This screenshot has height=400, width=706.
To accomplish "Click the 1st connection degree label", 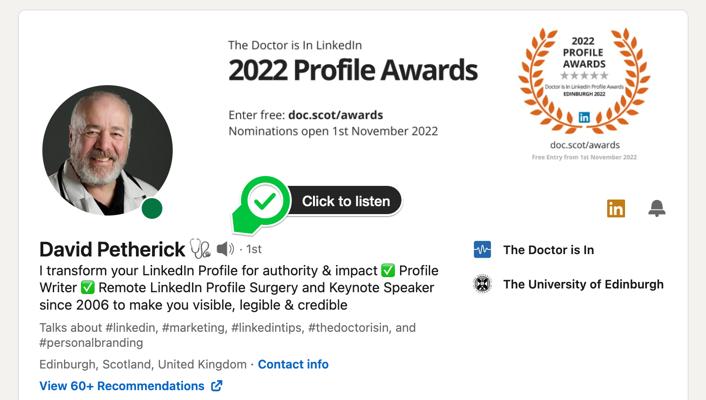I will (x=254, y=249).
